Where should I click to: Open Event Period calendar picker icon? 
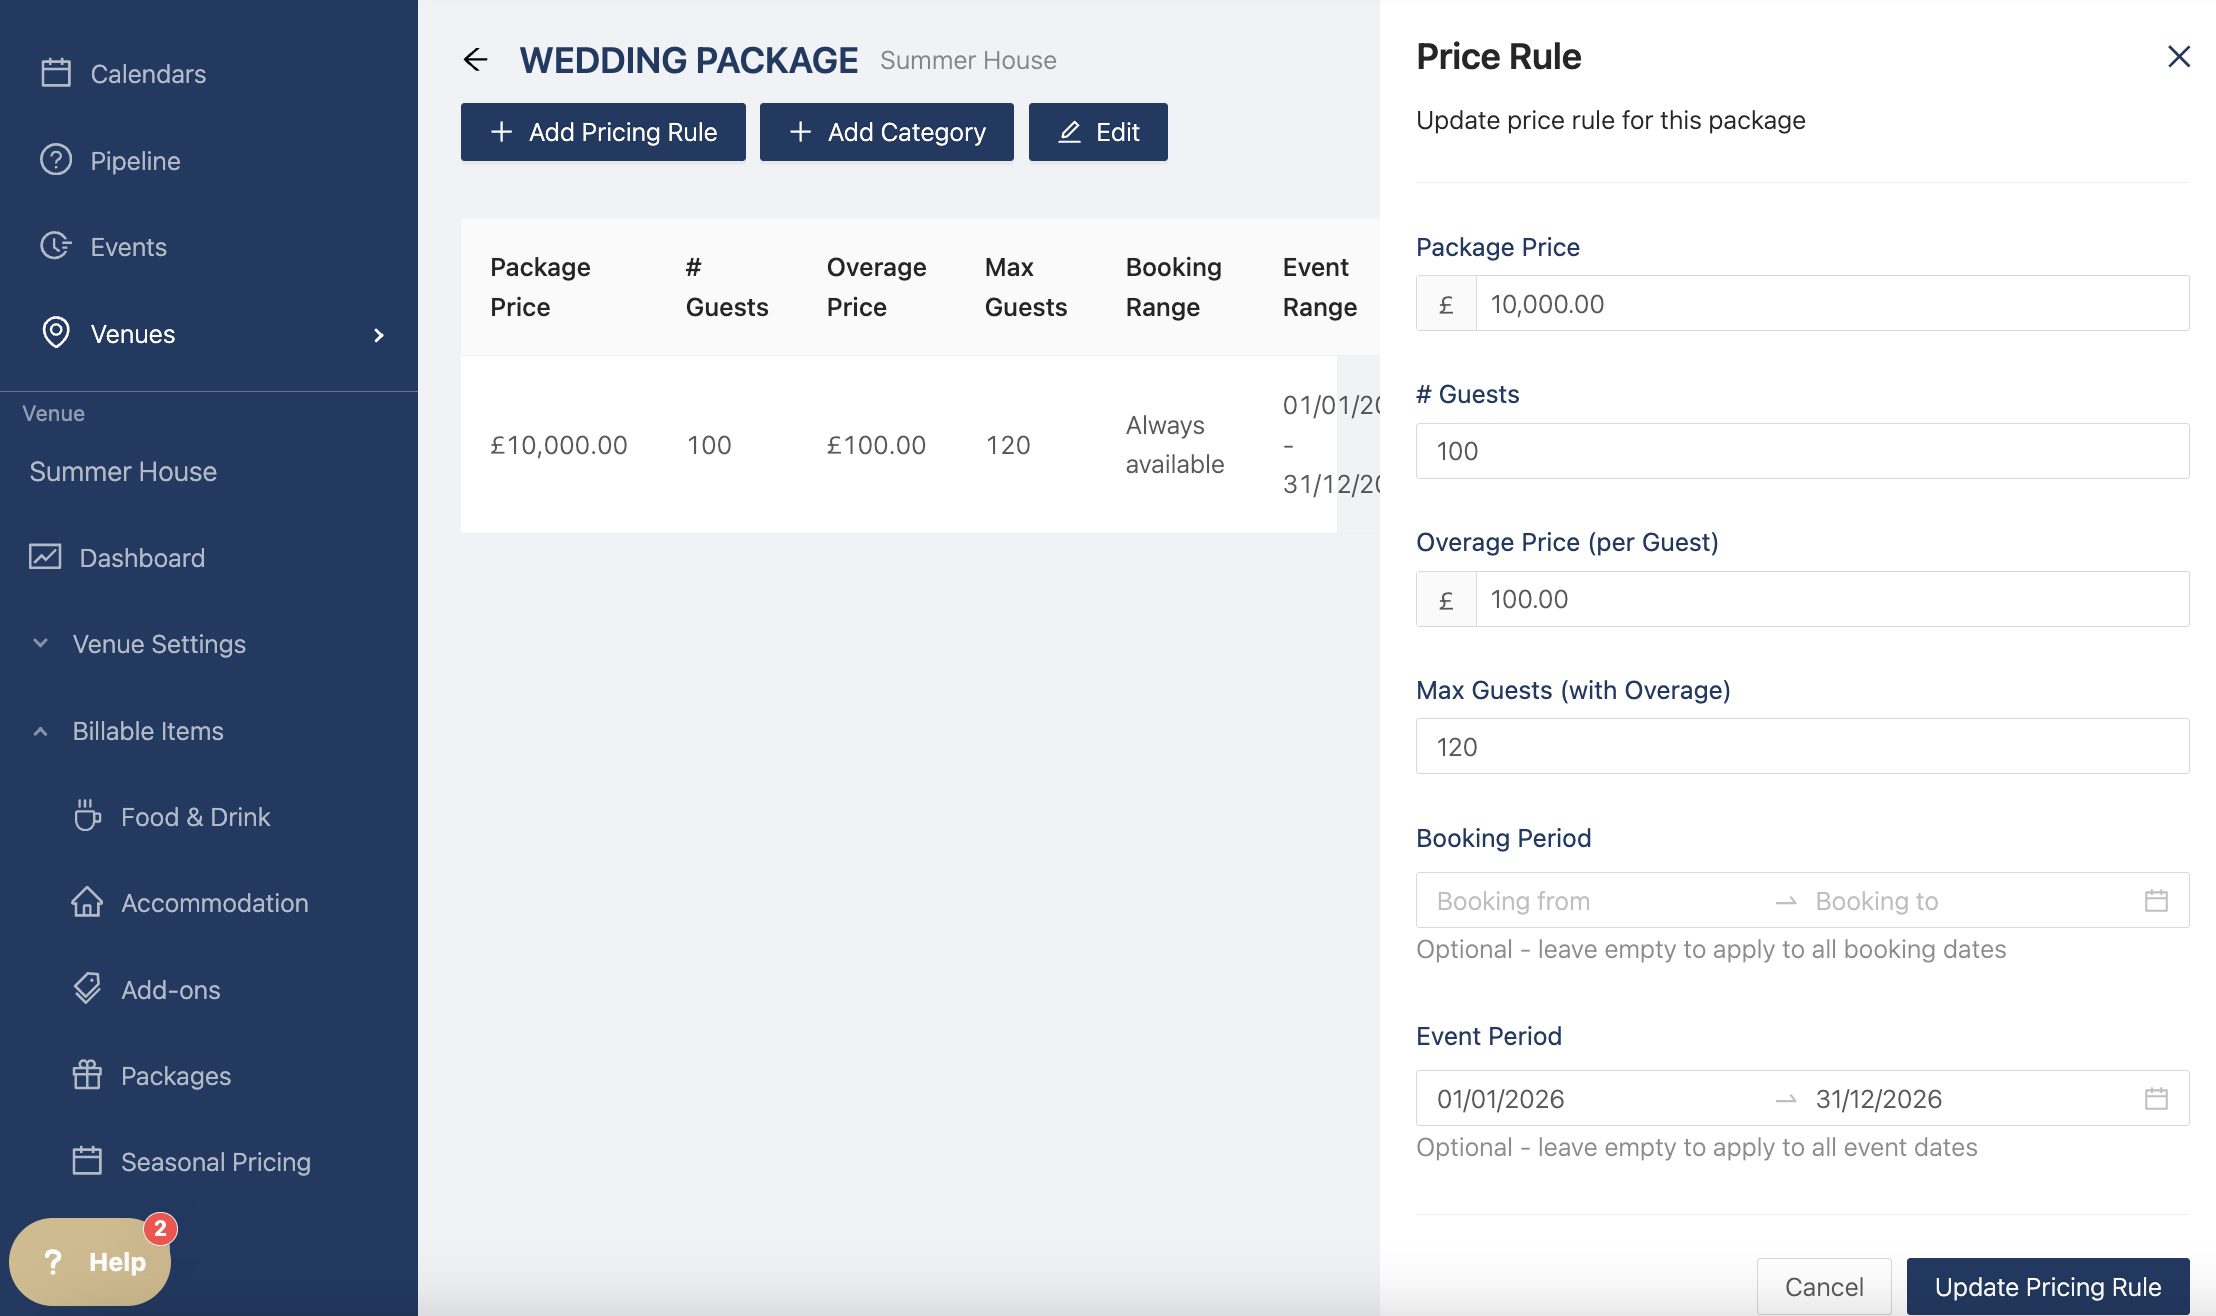point(2156,1099)
